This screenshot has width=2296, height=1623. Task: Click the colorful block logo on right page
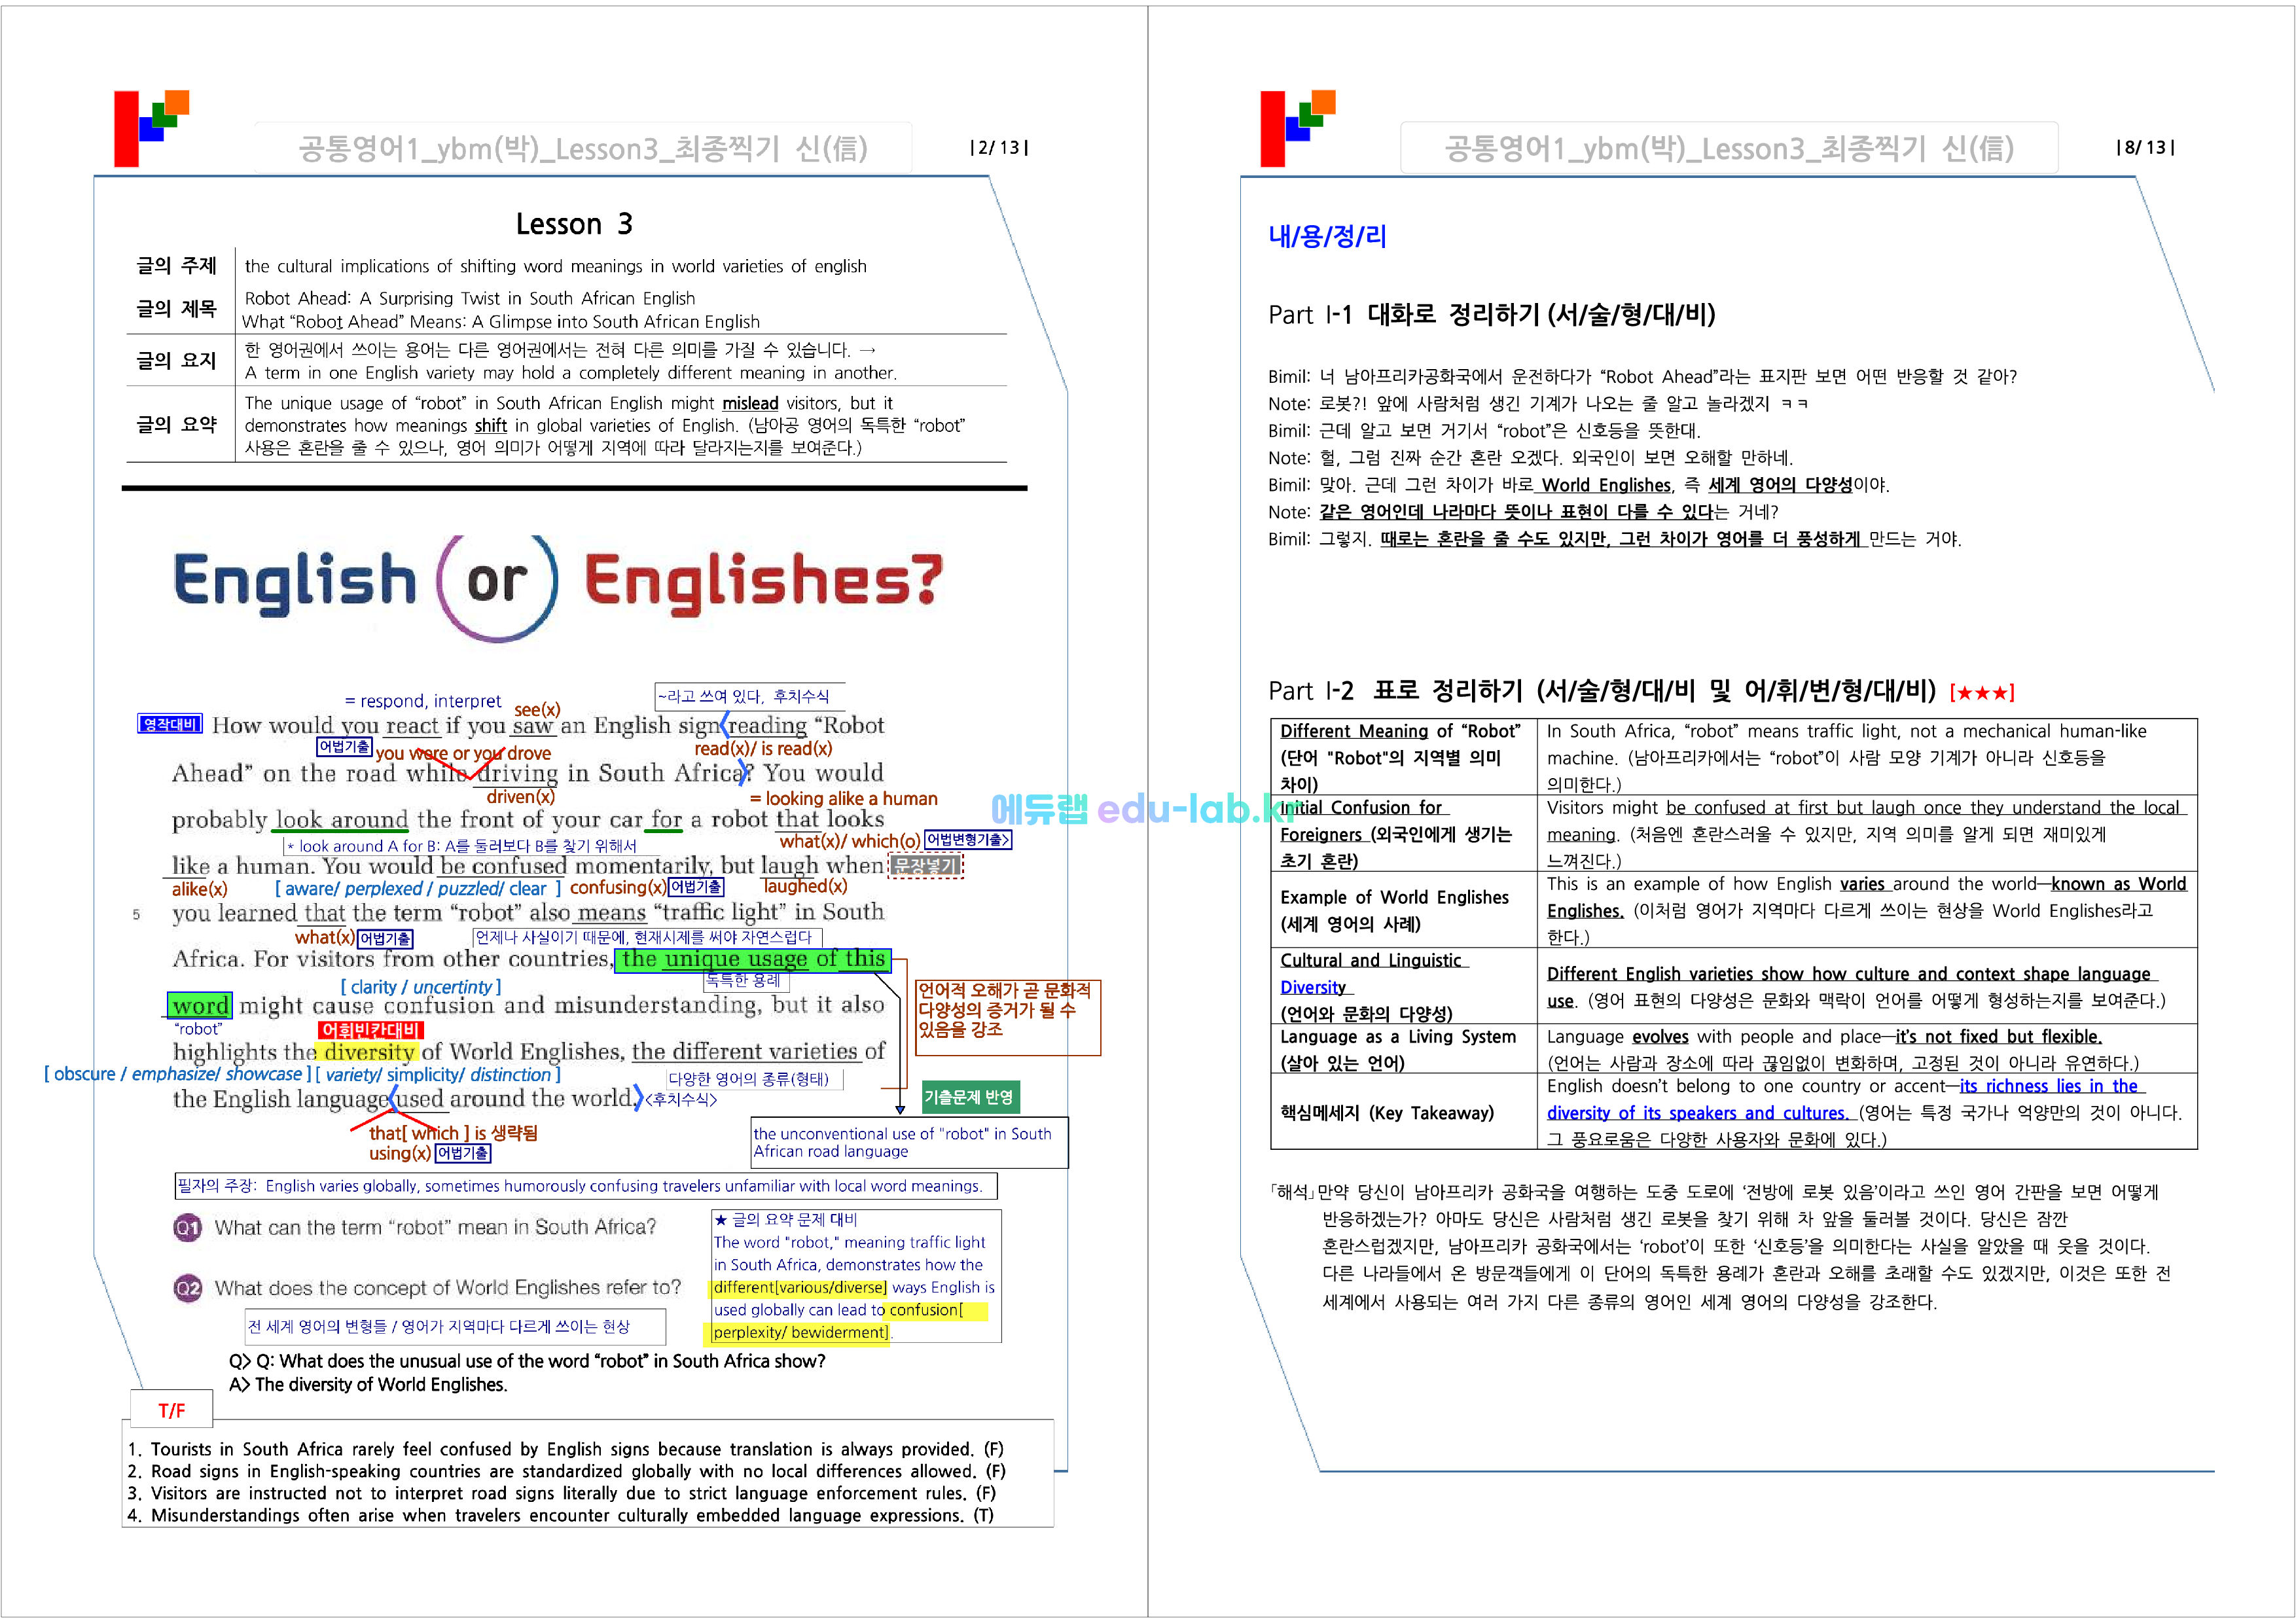coord(1296,128)
